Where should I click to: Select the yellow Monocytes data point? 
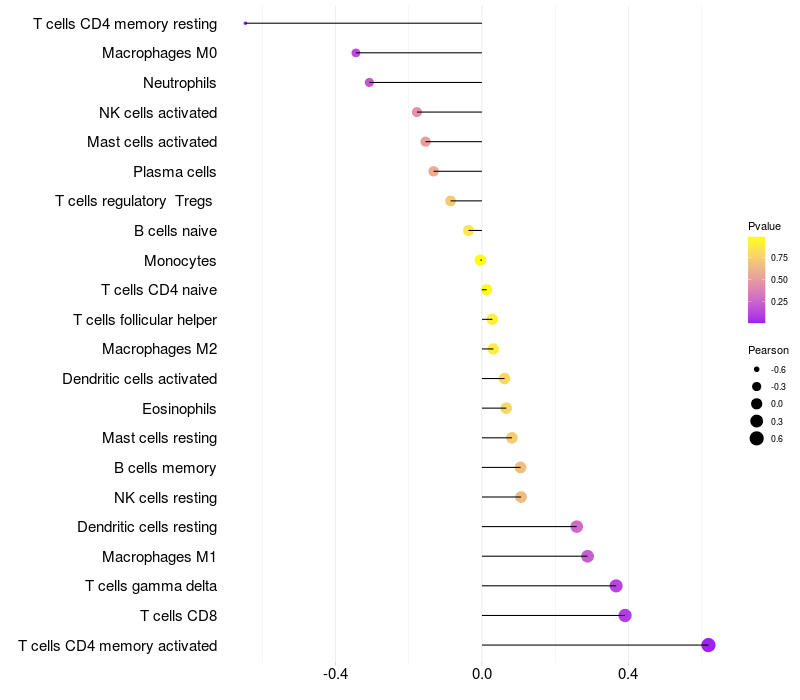tap(480, 260)
